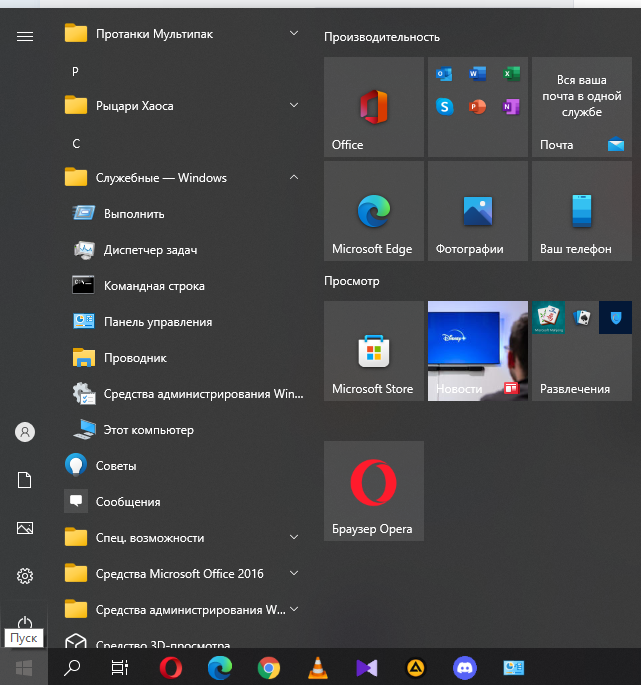Open the Фотографии tile
Viewport: 641px width, 685px height.
478,211
